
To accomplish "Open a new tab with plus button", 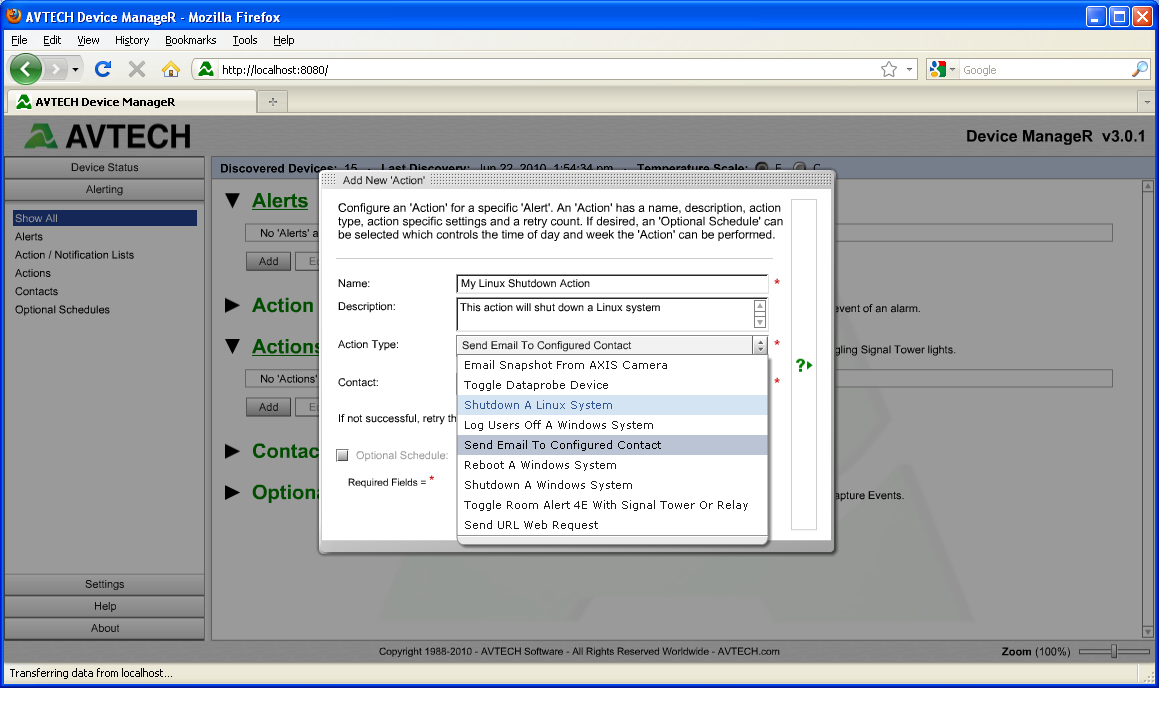I will [x=272, y=102].
